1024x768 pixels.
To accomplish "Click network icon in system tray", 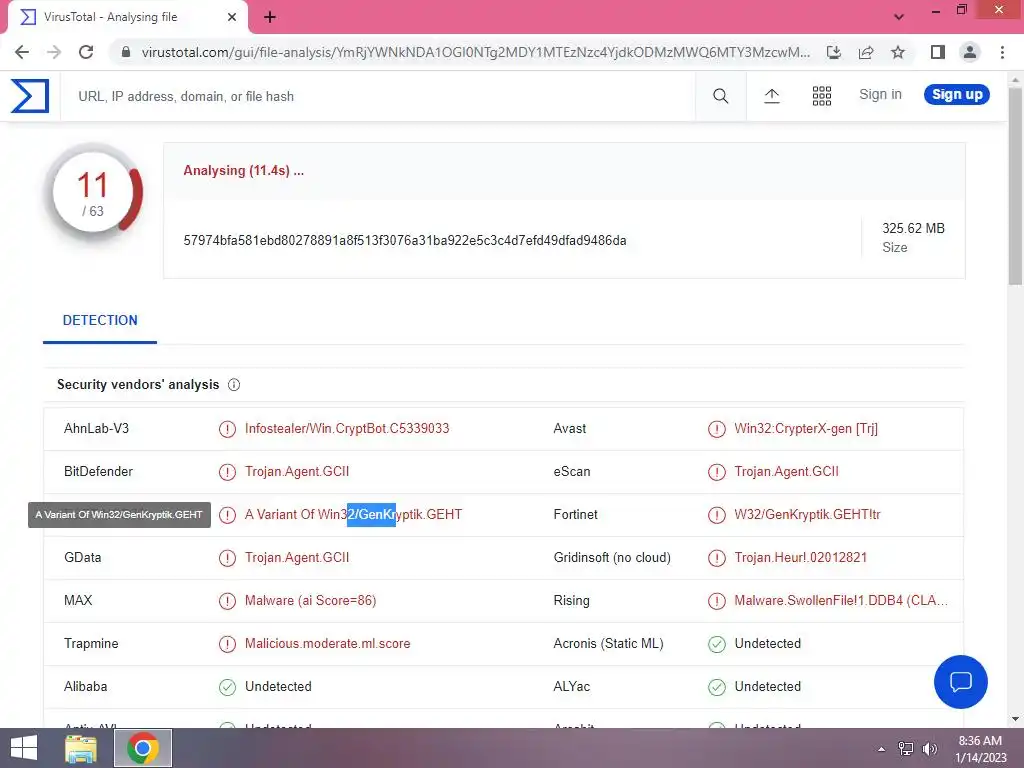I will pyautogui.click(x=906, y=749).
